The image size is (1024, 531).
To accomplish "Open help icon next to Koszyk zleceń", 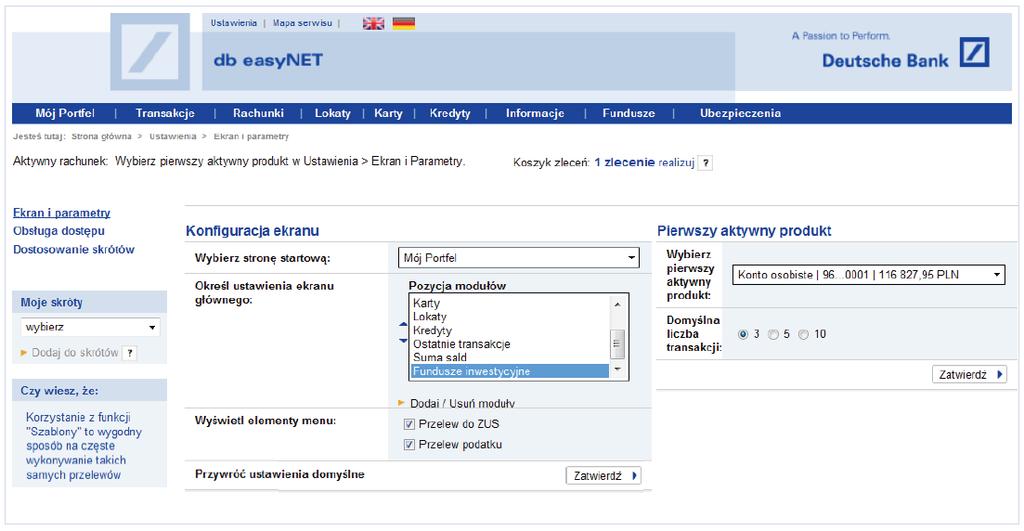I will (705, 163).
